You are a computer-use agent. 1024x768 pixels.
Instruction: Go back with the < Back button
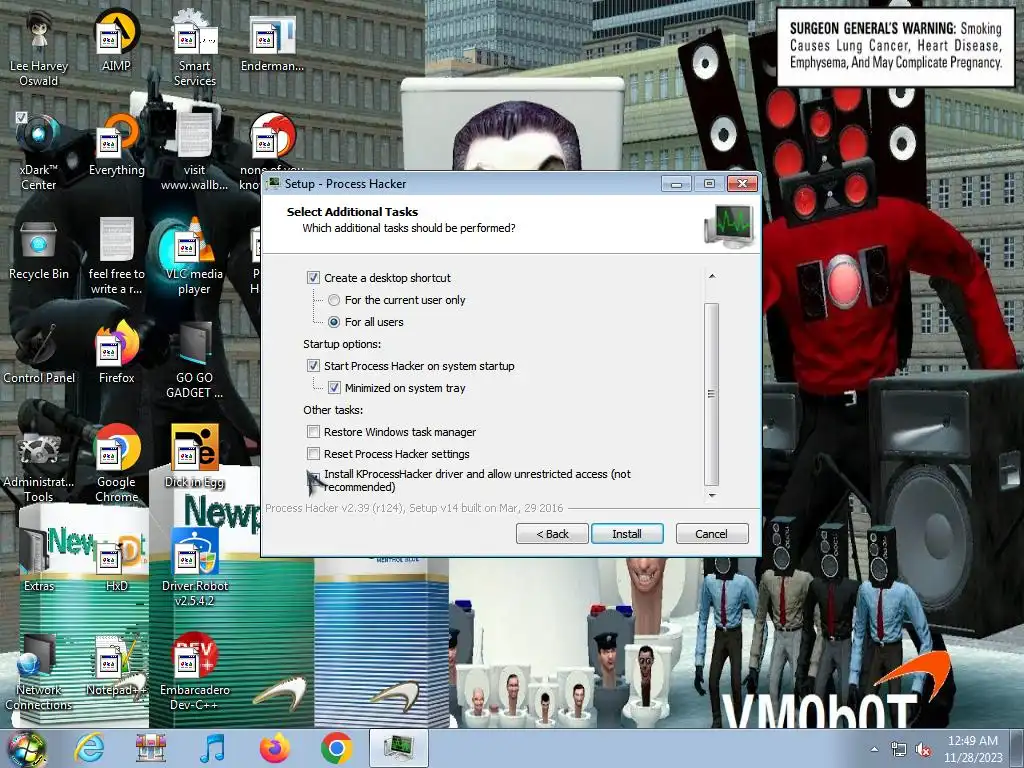tap(552, 534)
